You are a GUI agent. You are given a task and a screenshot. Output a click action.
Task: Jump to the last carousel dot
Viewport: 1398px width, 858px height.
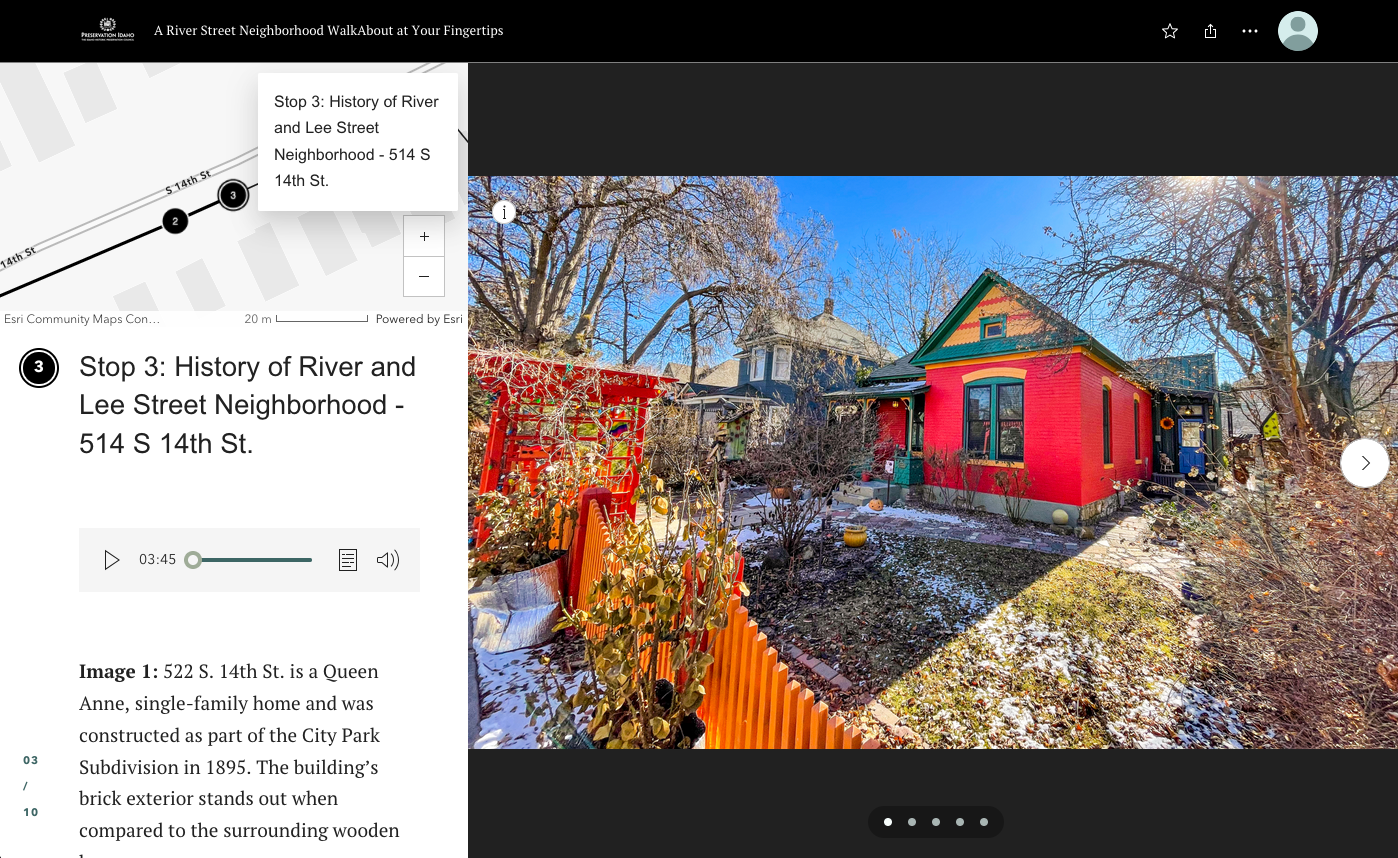point(983,821)
